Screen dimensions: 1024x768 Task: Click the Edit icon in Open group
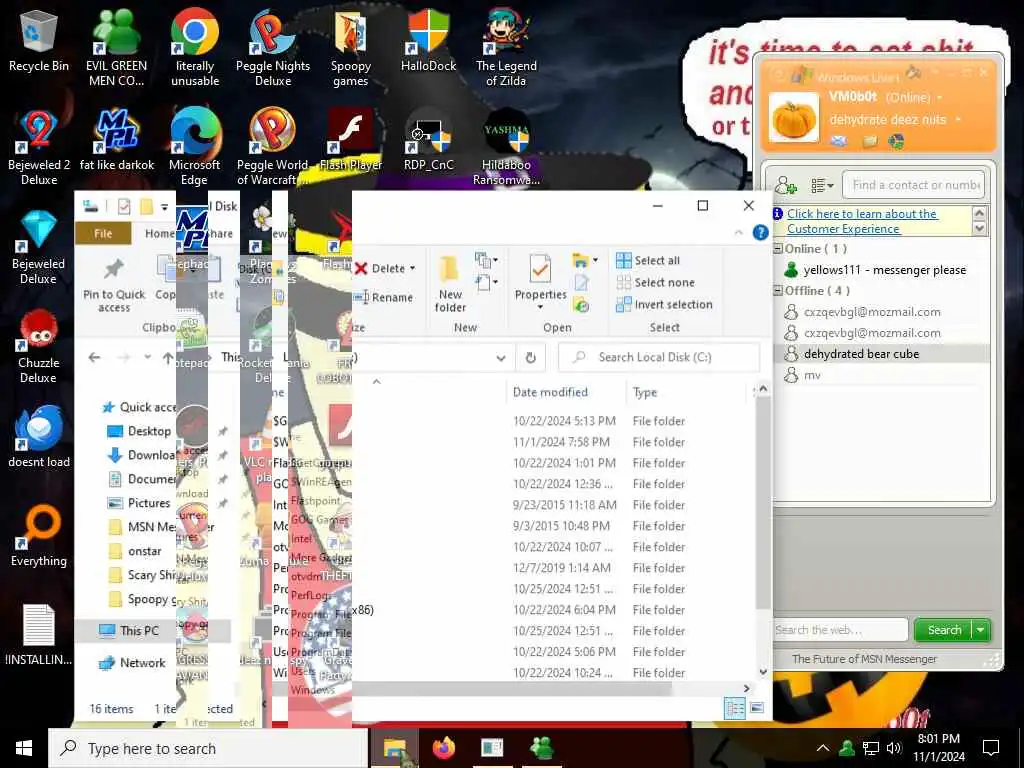pyautogui.click(x=581, y=283)
